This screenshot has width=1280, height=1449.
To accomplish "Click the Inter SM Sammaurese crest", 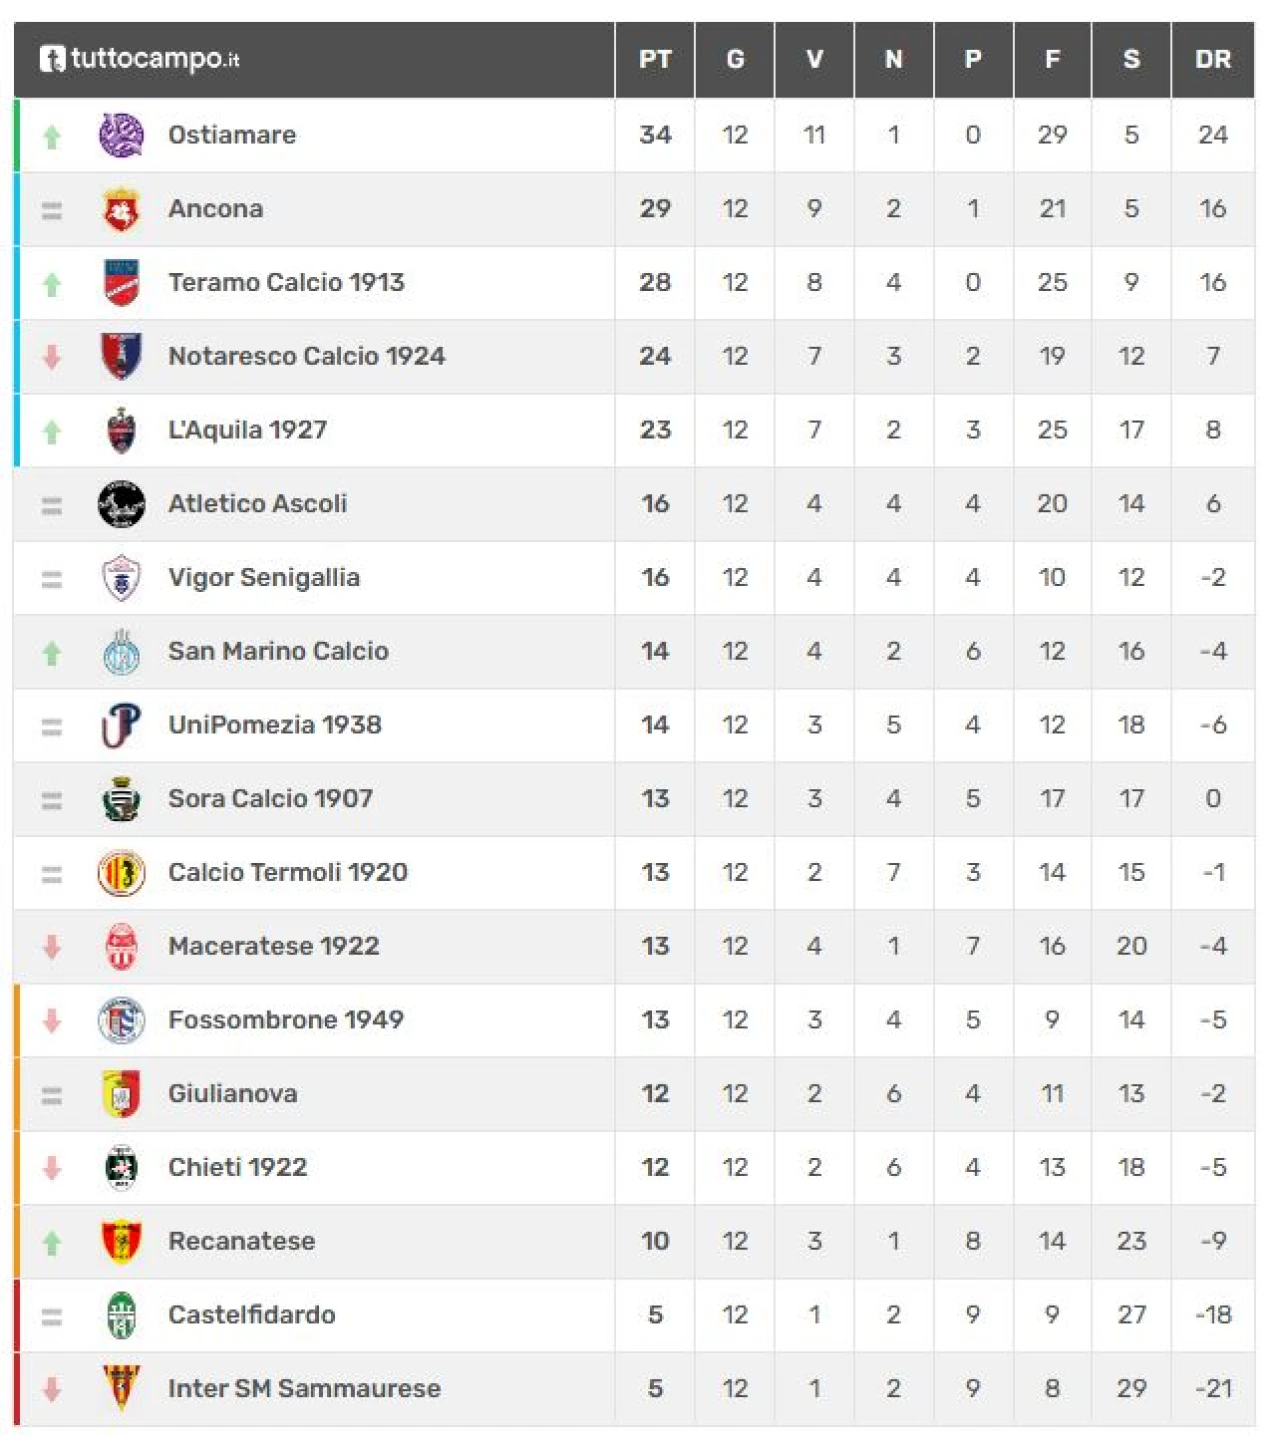I will (x=121, y=1388).
